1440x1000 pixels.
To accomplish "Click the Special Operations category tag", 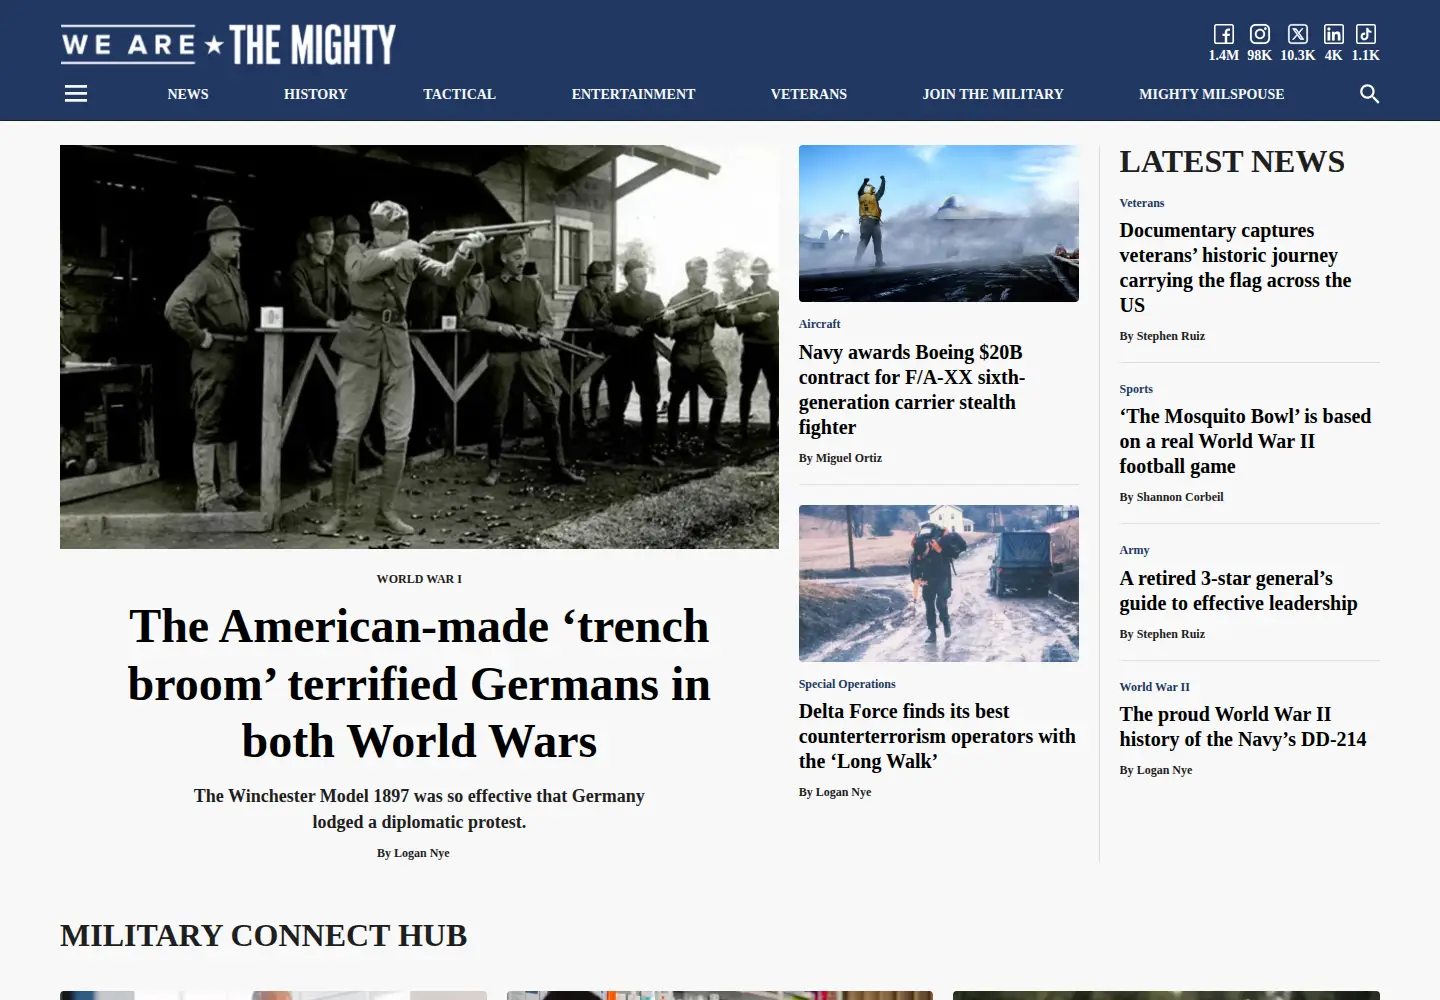I will click(x=847, y=684).
